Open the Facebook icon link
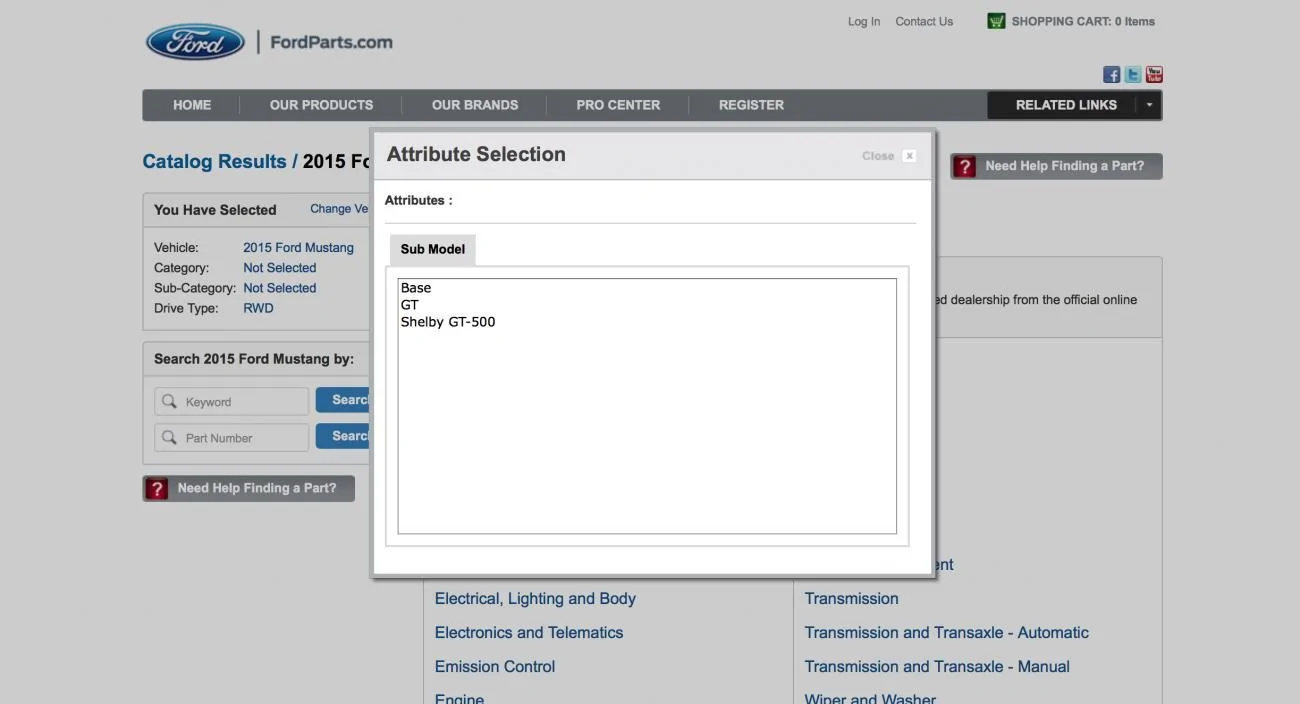 pos(1111,75)
